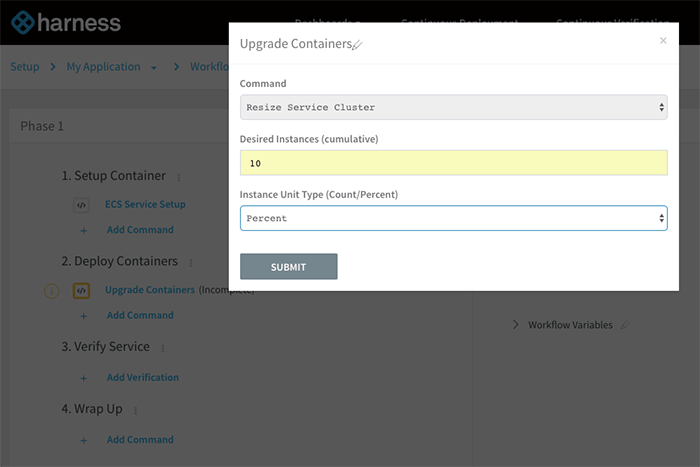Click the warning info icon beside Upgrade Containers

point(52,291)
